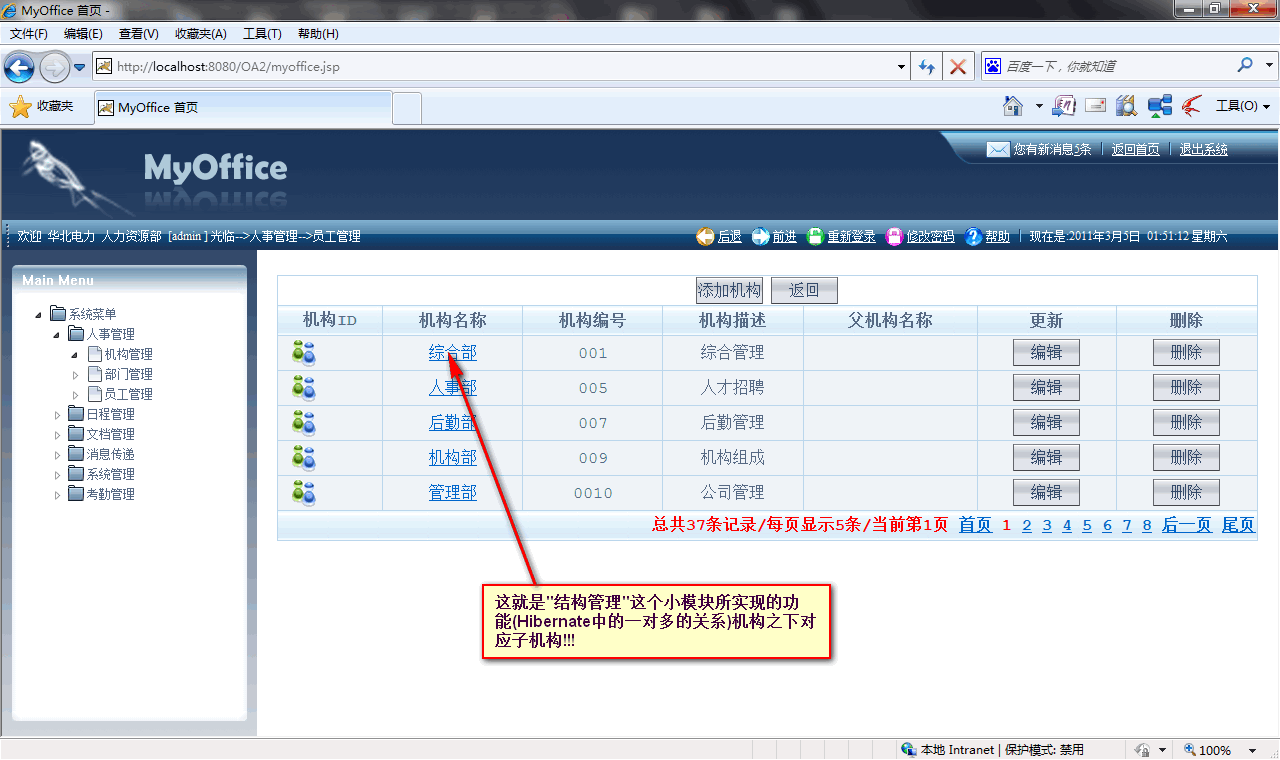1280x760 pixels.
Task: Click 编辑 button for 后勤部 row
Action: [x=1046, y=423]
